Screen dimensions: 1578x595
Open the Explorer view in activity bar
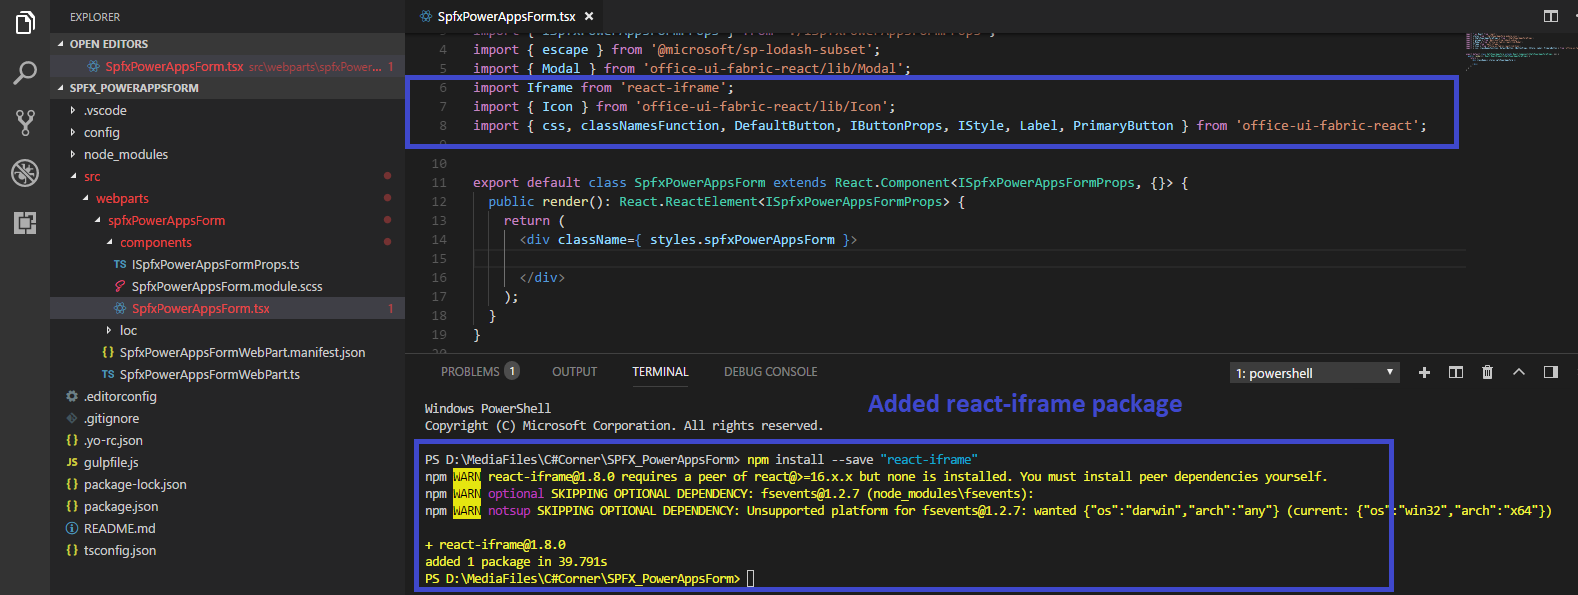point(25,22)
